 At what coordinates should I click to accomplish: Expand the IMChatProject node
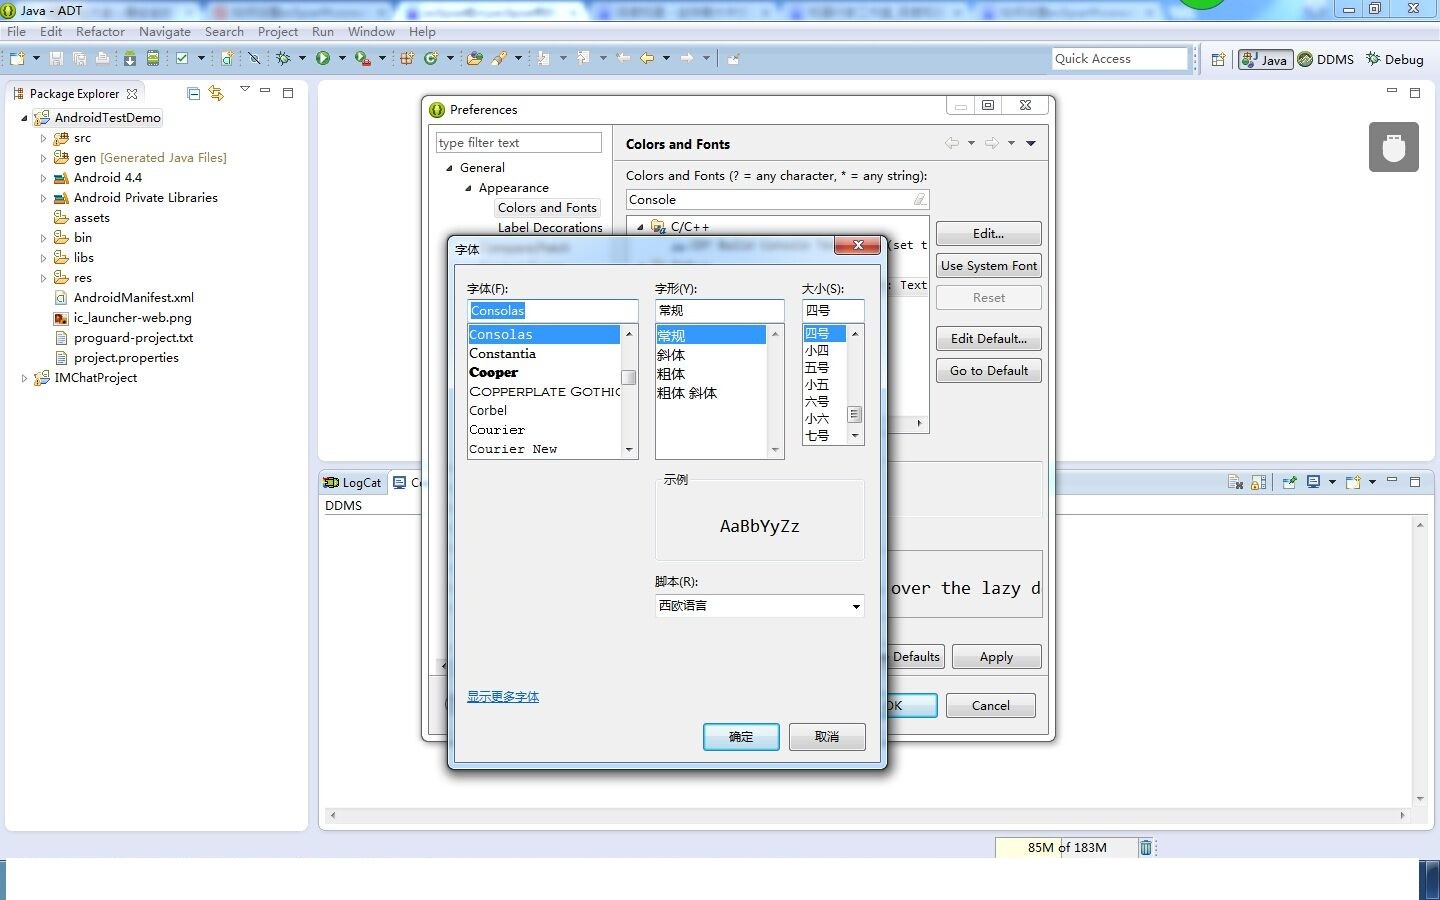pyautogui.click(x=25, y=378)
